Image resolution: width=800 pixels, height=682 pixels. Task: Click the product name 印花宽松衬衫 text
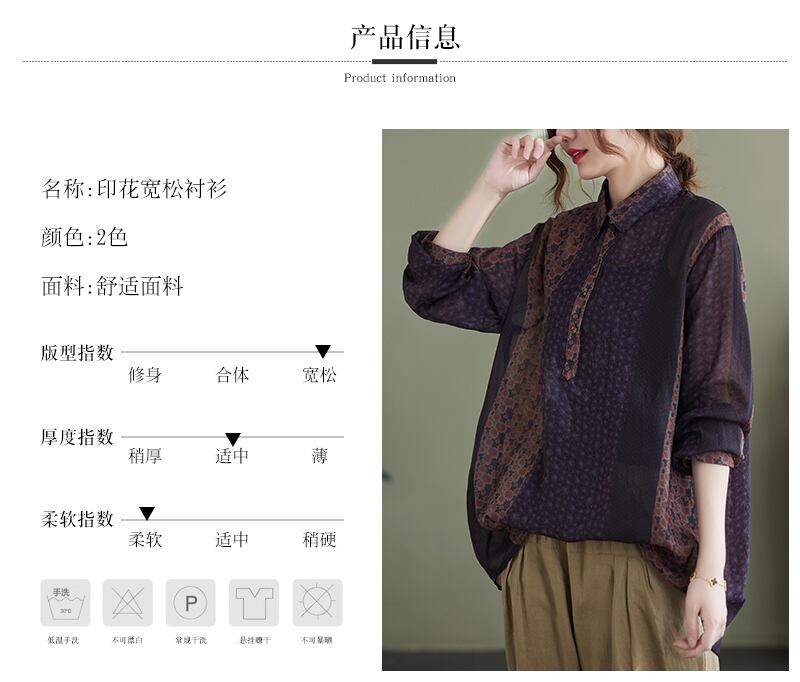point(162,189)
